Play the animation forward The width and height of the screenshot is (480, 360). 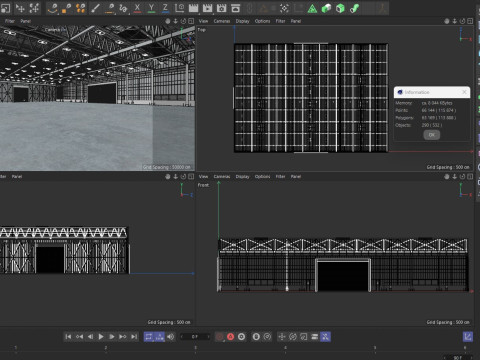click(101, 337)
